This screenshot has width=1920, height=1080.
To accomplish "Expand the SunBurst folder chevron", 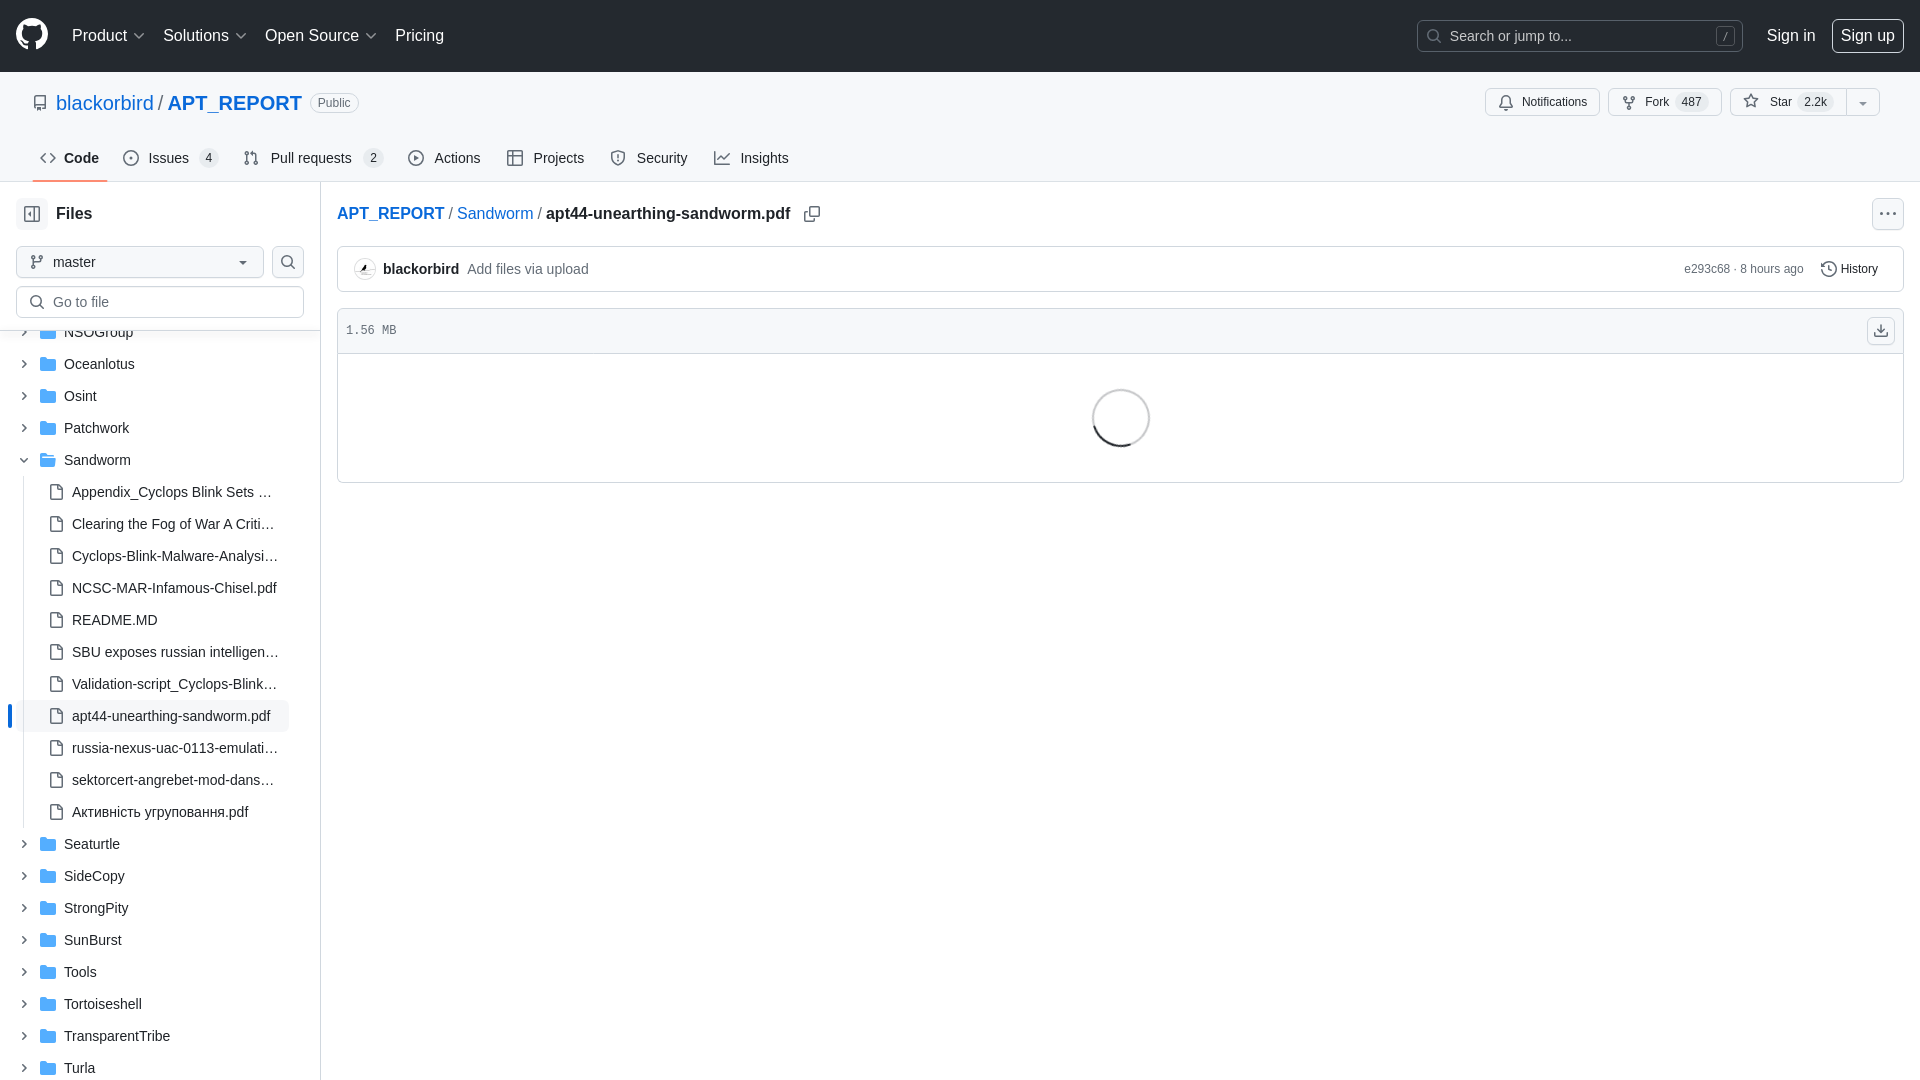I will coord(24,940).
